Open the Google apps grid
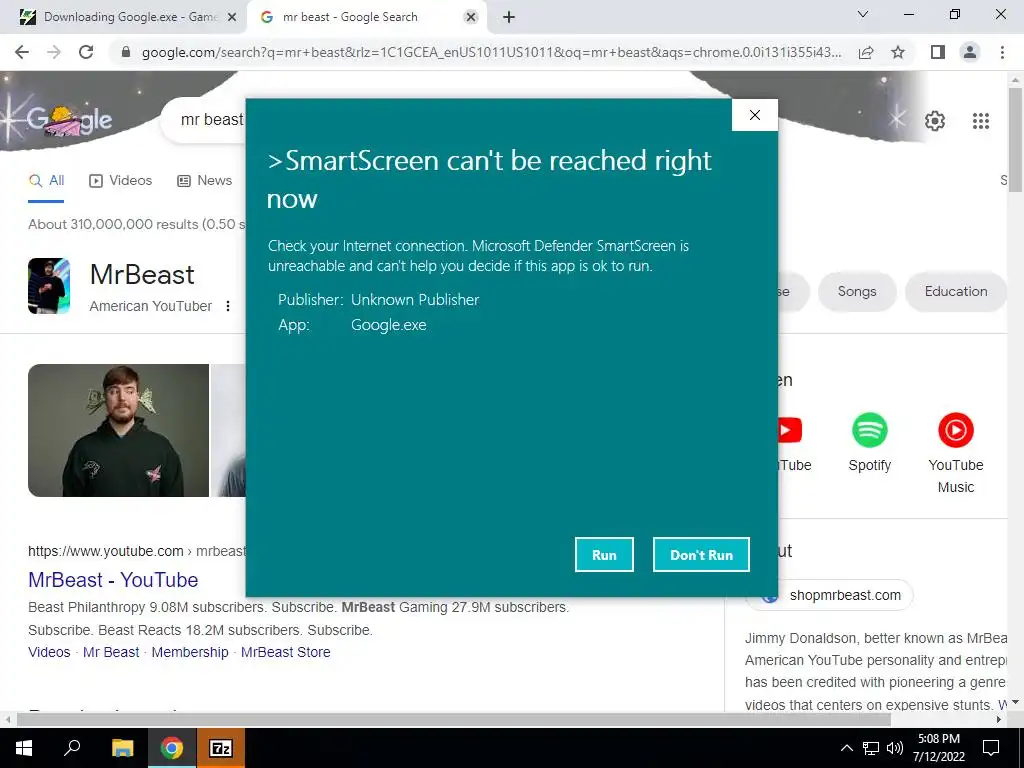This screenshot has width=1024, height=768. point(980,121)
